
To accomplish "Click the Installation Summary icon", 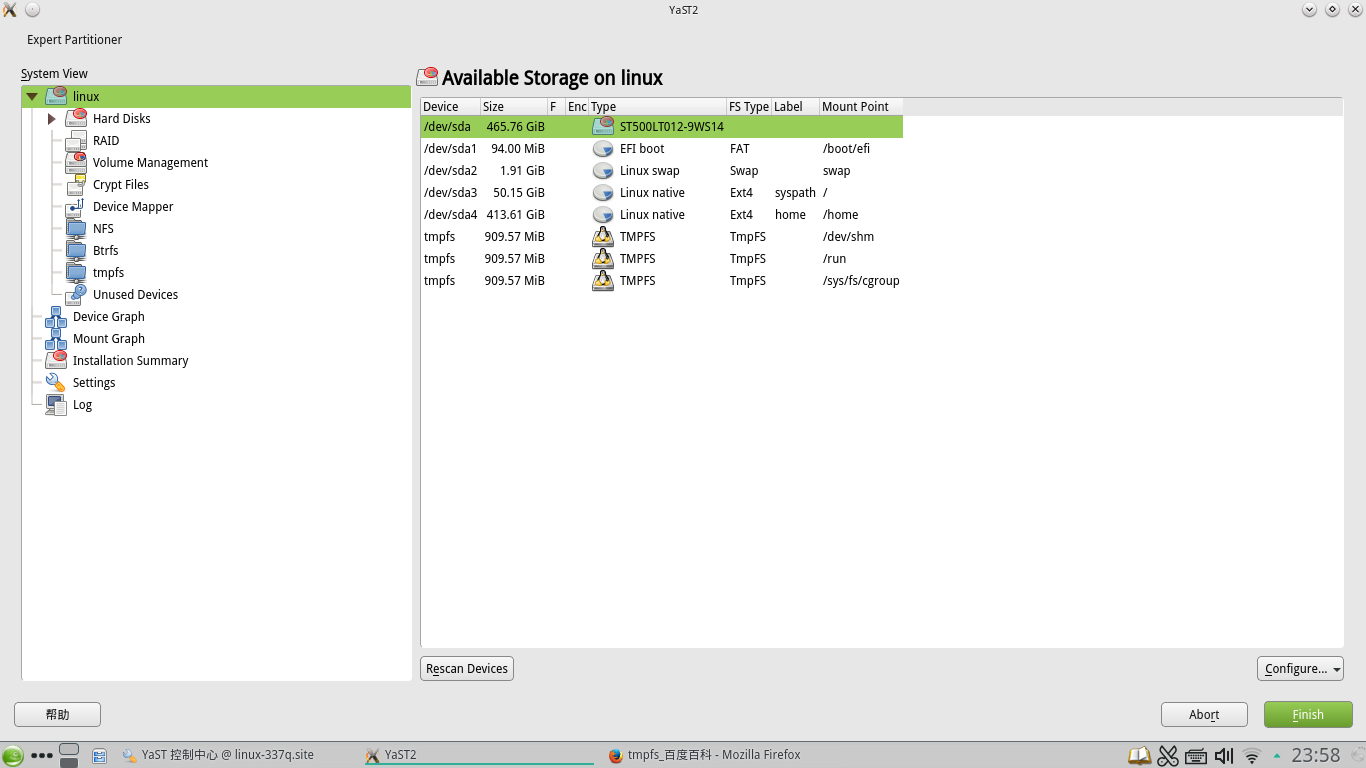I will (56, 360).
